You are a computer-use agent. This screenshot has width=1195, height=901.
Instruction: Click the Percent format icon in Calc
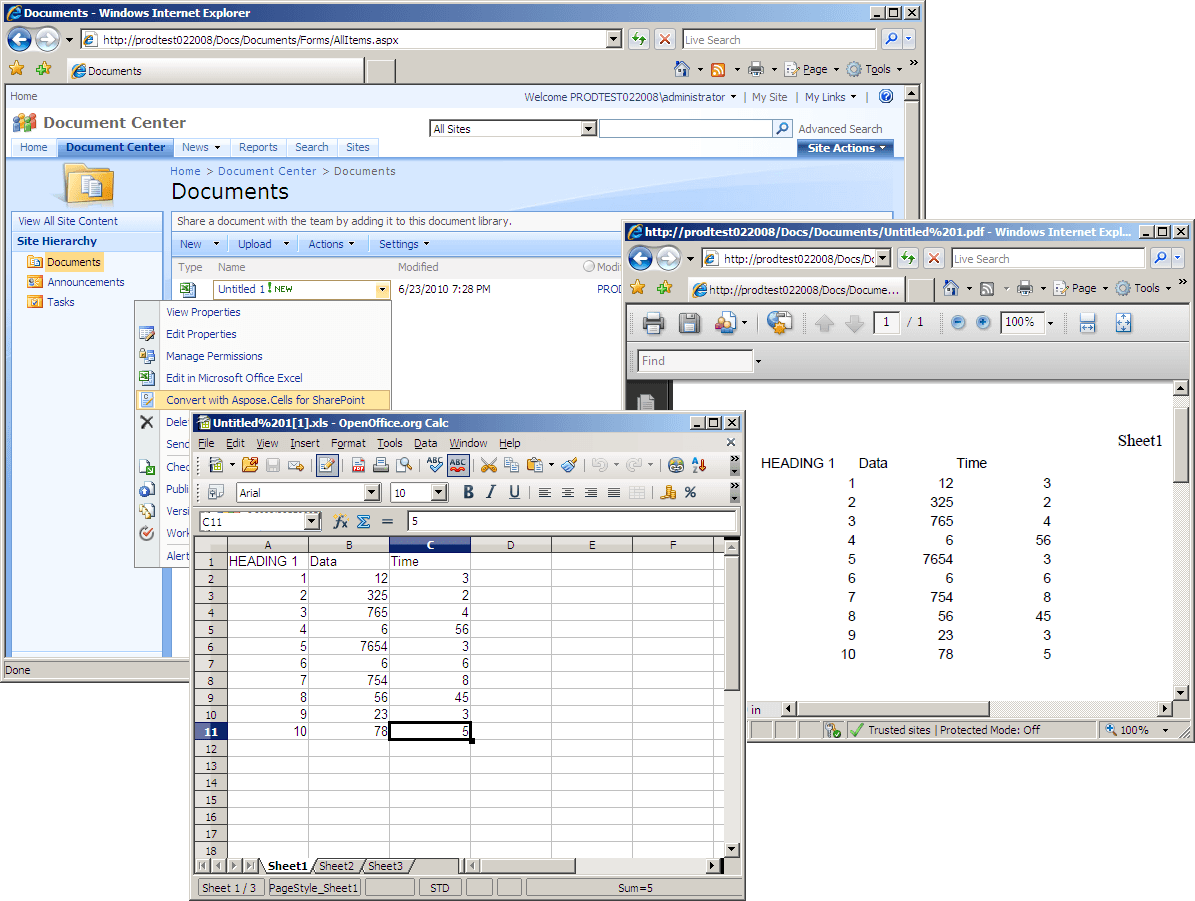click(x=690, y=492)
